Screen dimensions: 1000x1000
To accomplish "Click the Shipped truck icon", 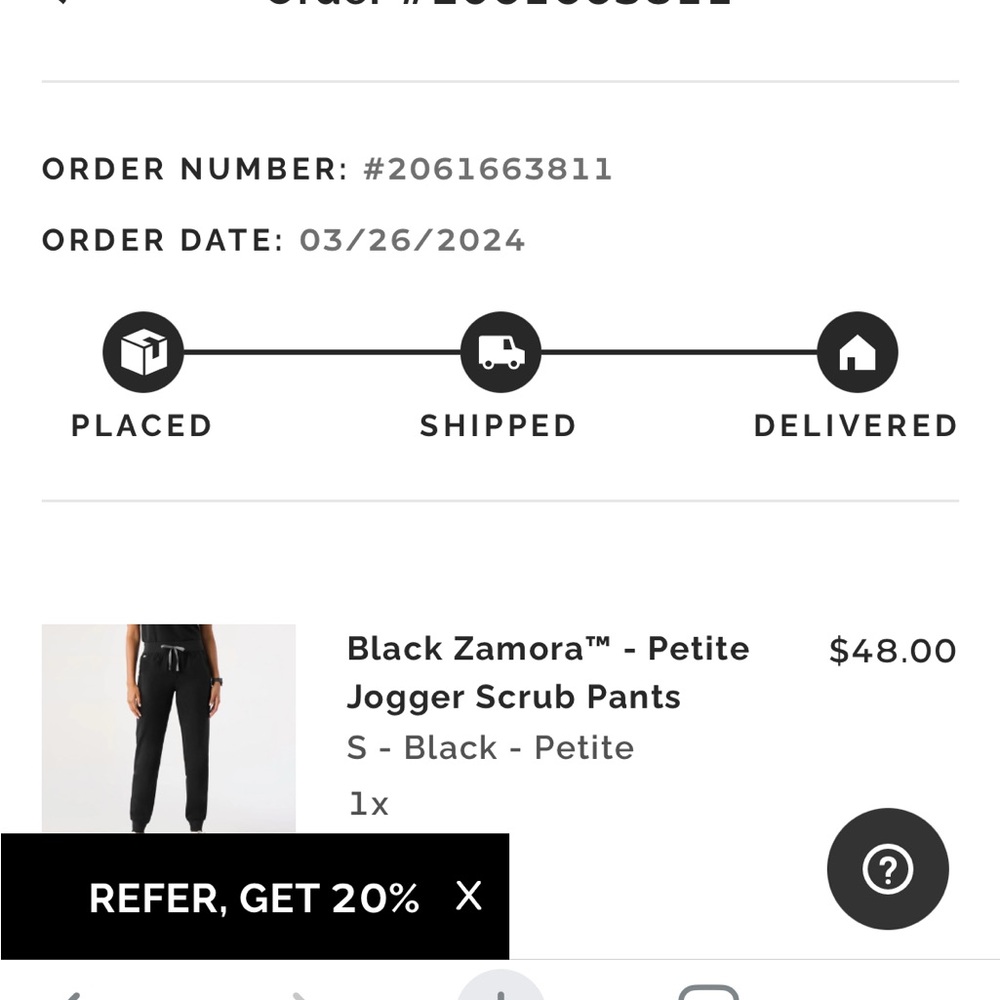I will coord(500,351).
